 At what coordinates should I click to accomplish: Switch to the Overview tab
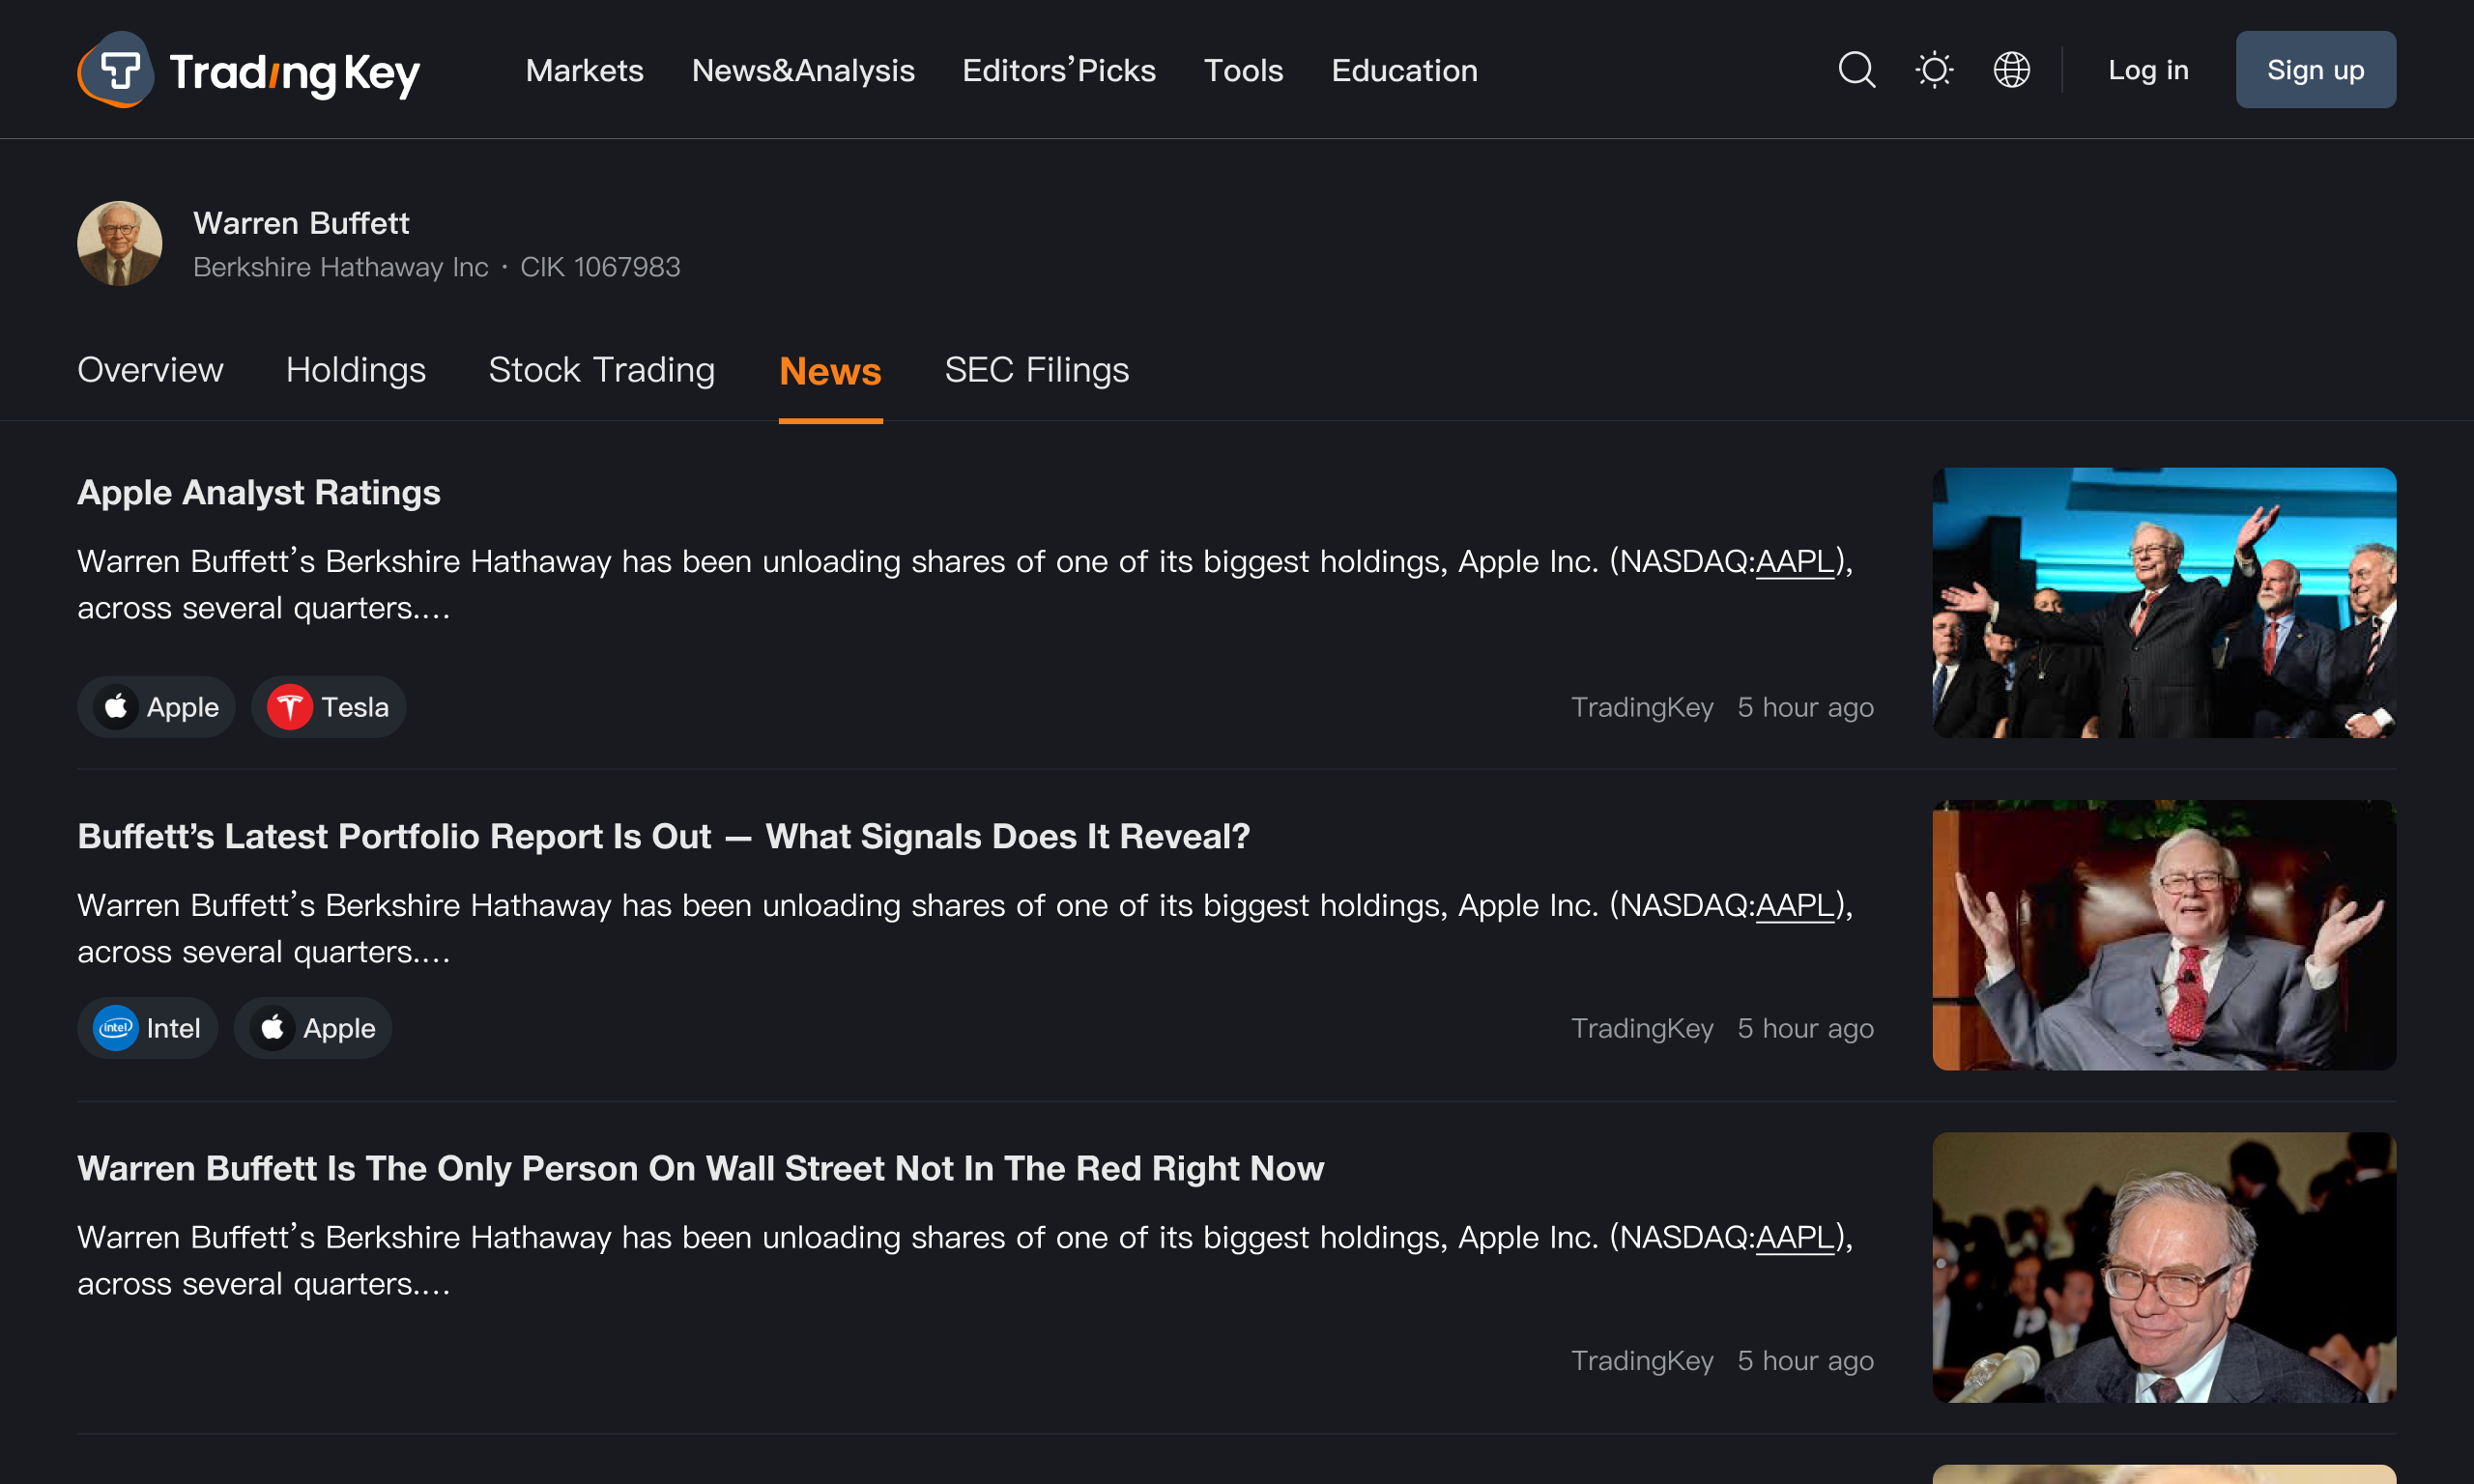tap(151, 371)
